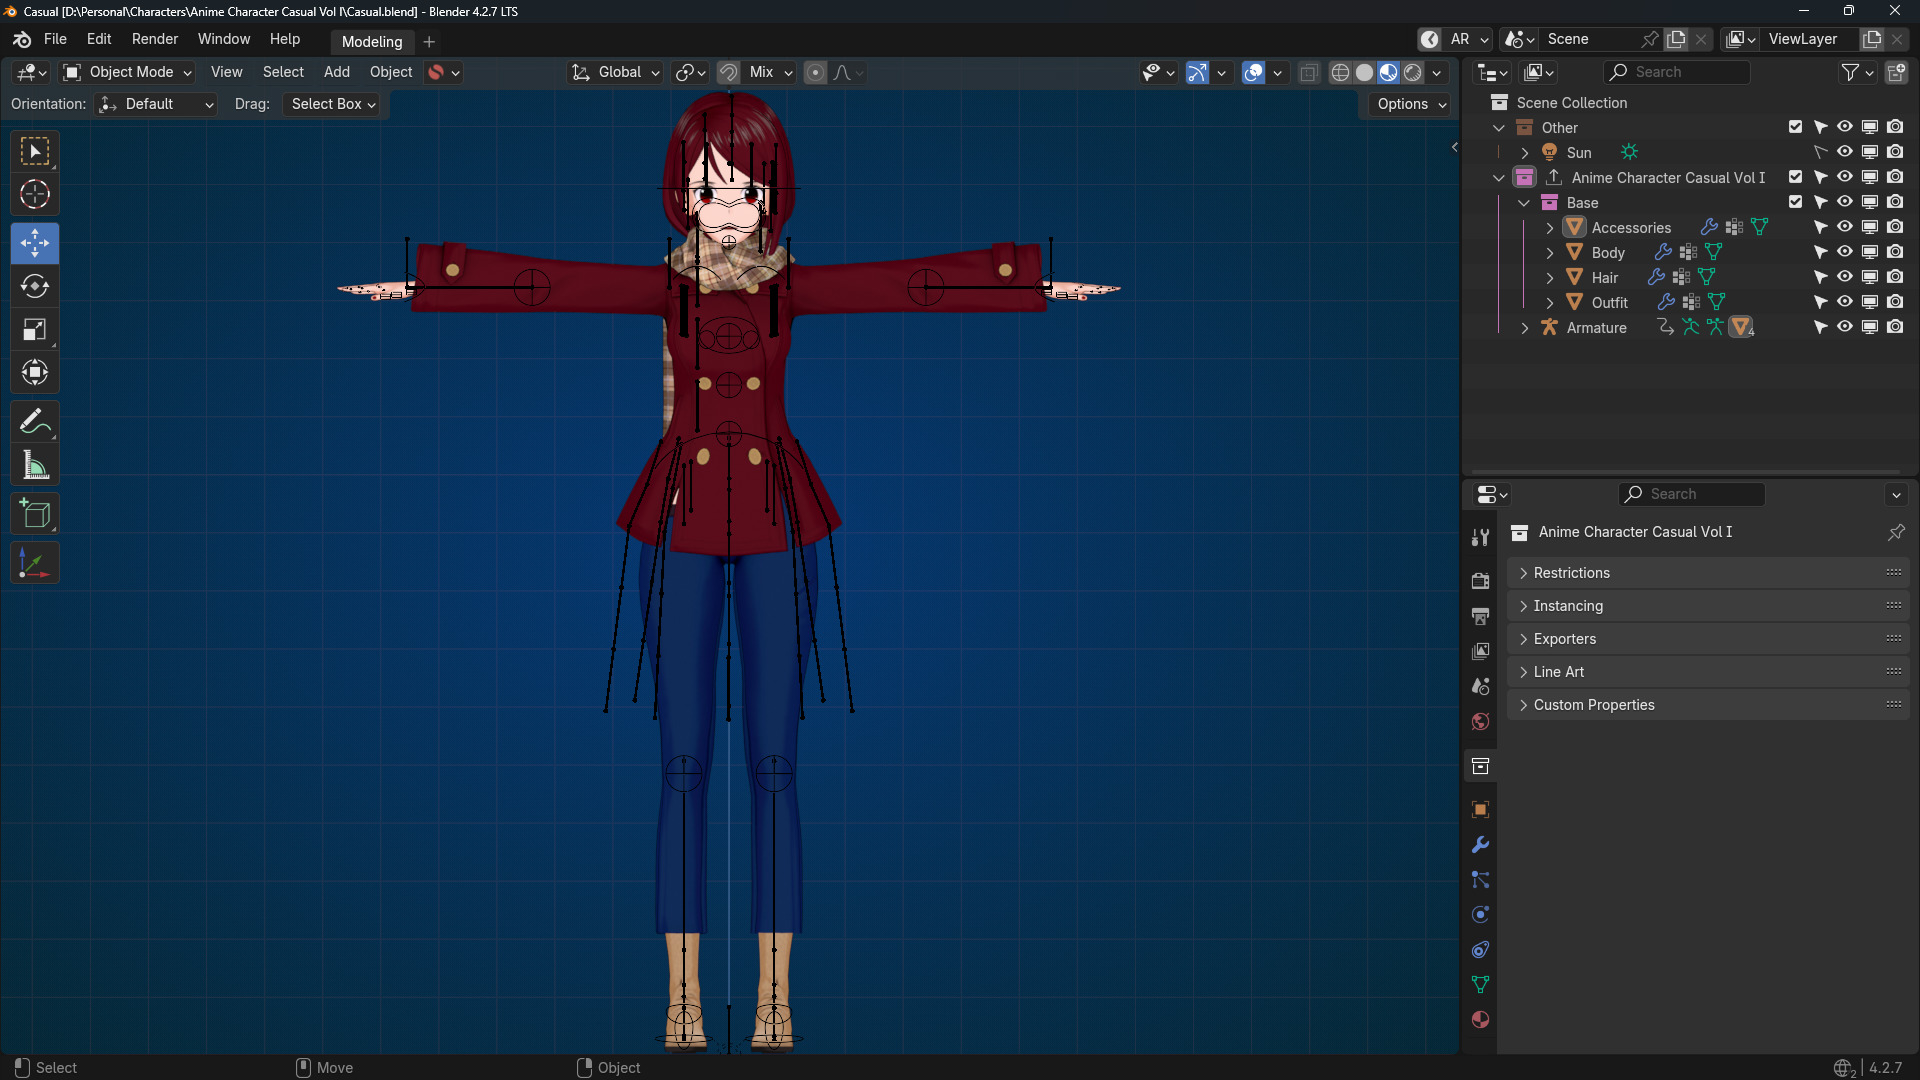Toggle viewport gizmos display
Image resolution: width=1920 pixels, height=1080 pixels.
click(x=1197, y=72)
